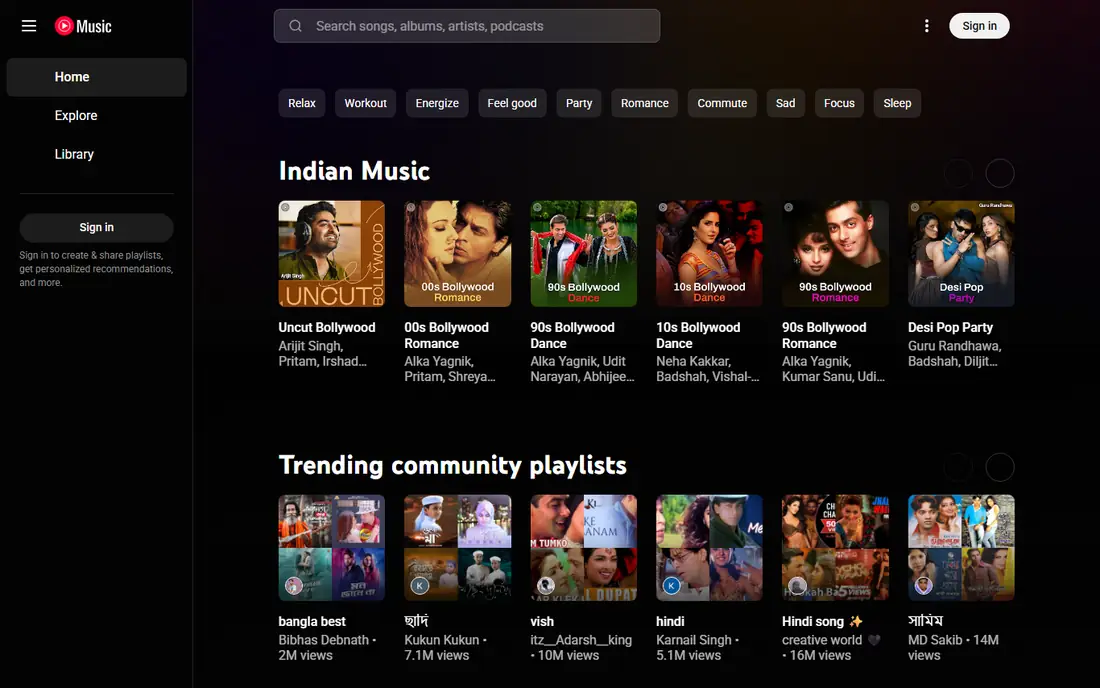Viewport: 1100px width, 688px height.
Task: Click creator avatar on MD Sakib playlist thumbnail
Action: (923, 585)
